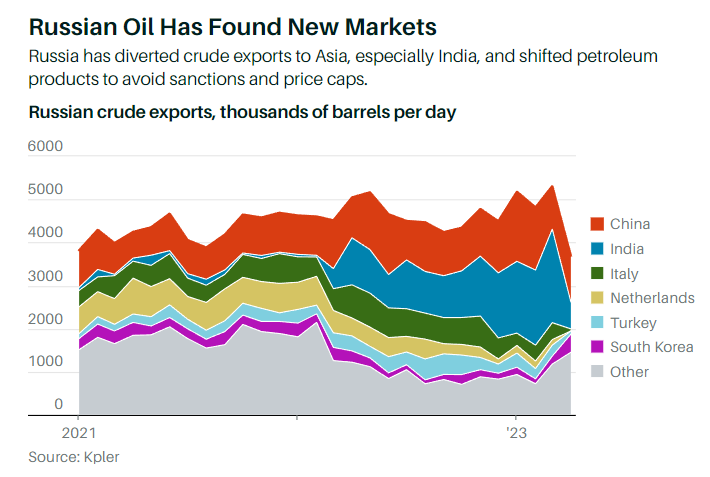
Task: Click the '23 x-axis label
Action: tap(515, 434)
